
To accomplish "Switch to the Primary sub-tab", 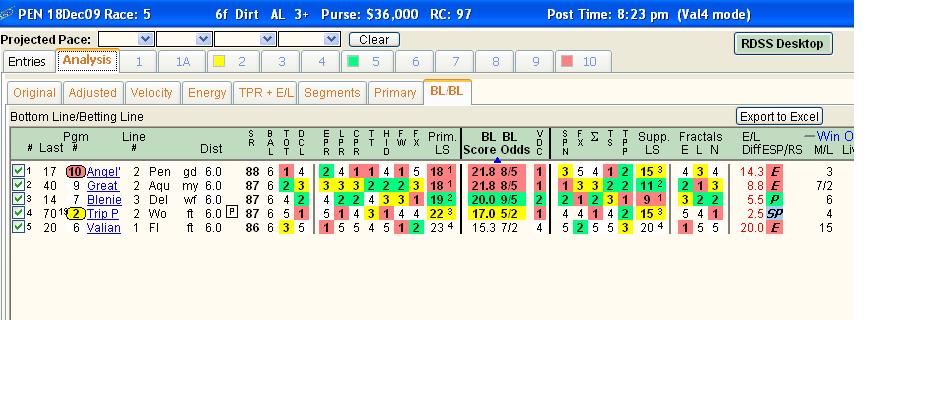I will point(395,93).
